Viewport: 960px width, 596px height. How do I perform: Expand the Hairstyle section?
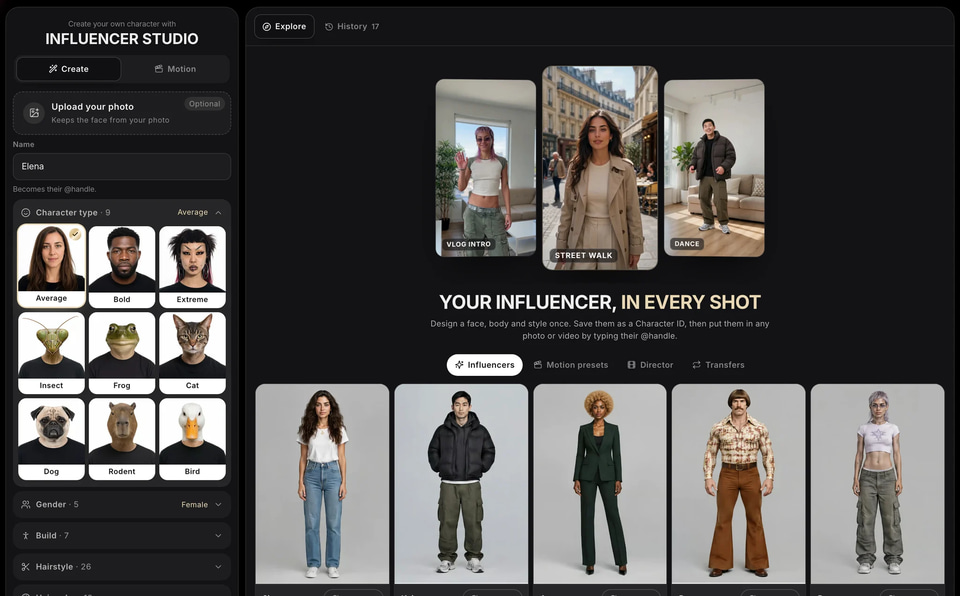click(x=122, y=567)
